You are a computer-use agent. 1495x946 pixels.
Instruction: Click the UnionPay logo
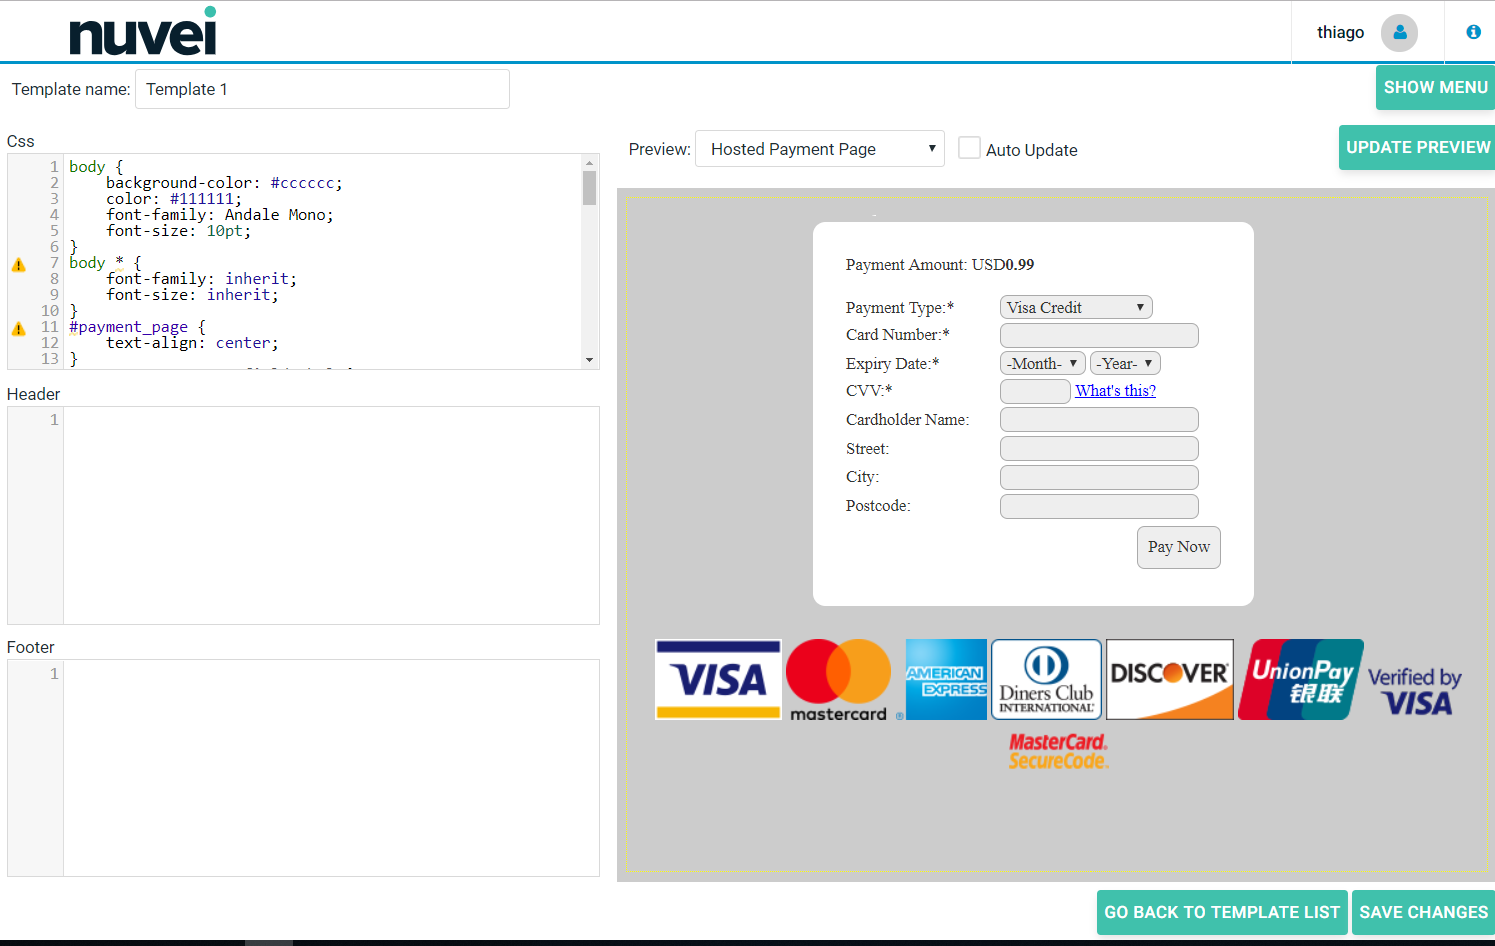coord(1301,679)
